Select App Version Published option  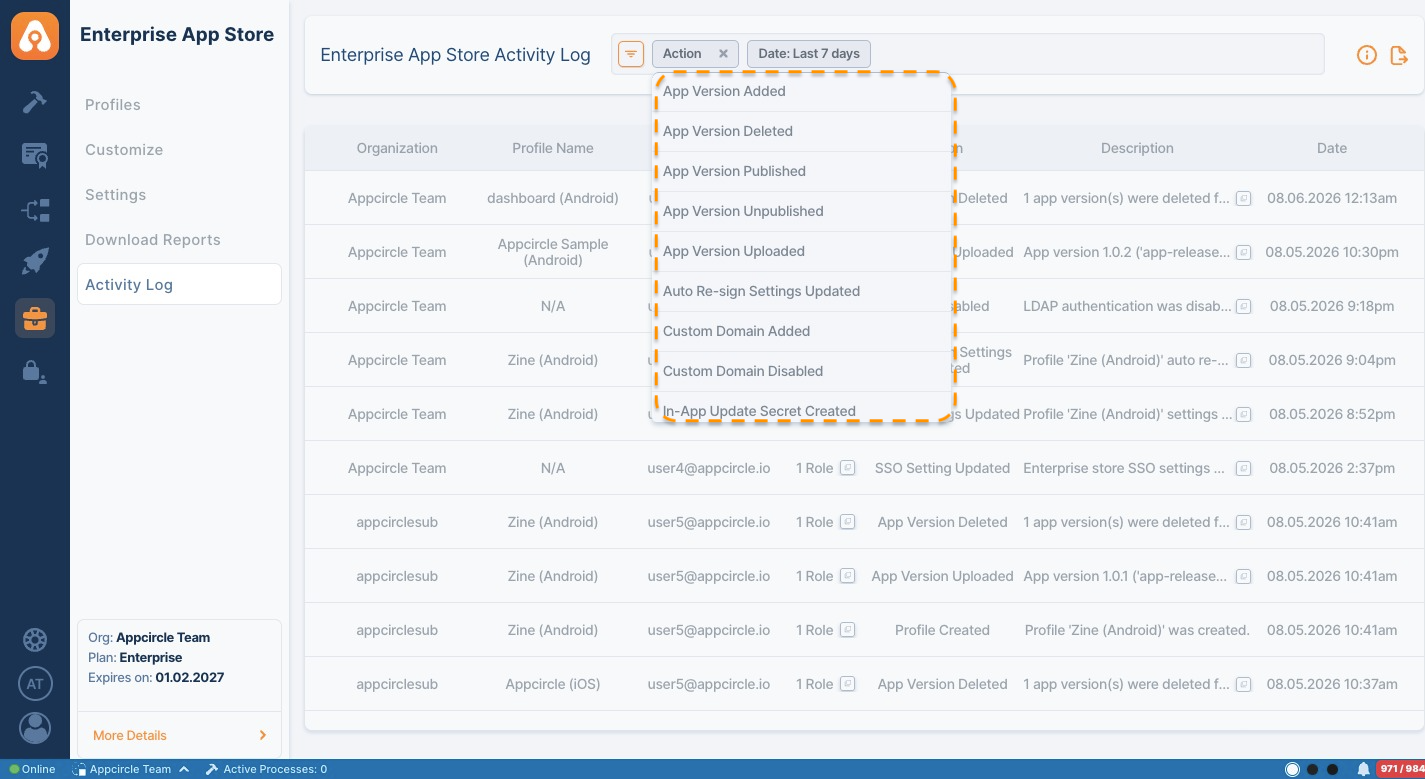pos(801,171)
